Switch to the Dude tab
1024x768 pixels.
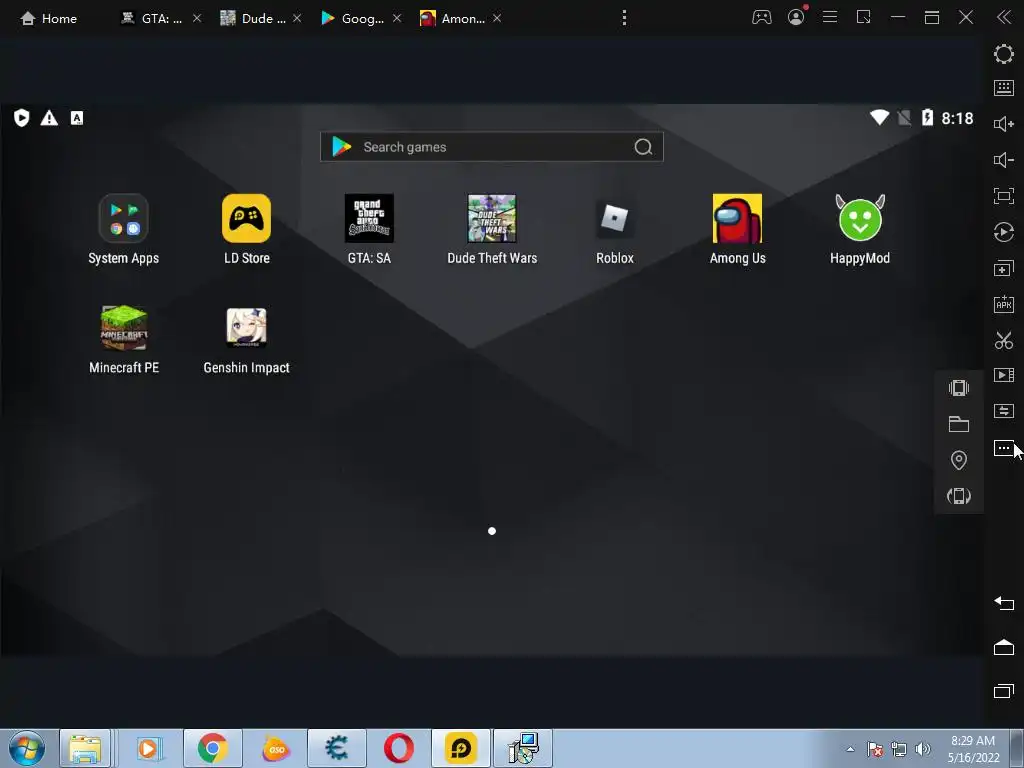pyautogui.click(x=253, y=18)
